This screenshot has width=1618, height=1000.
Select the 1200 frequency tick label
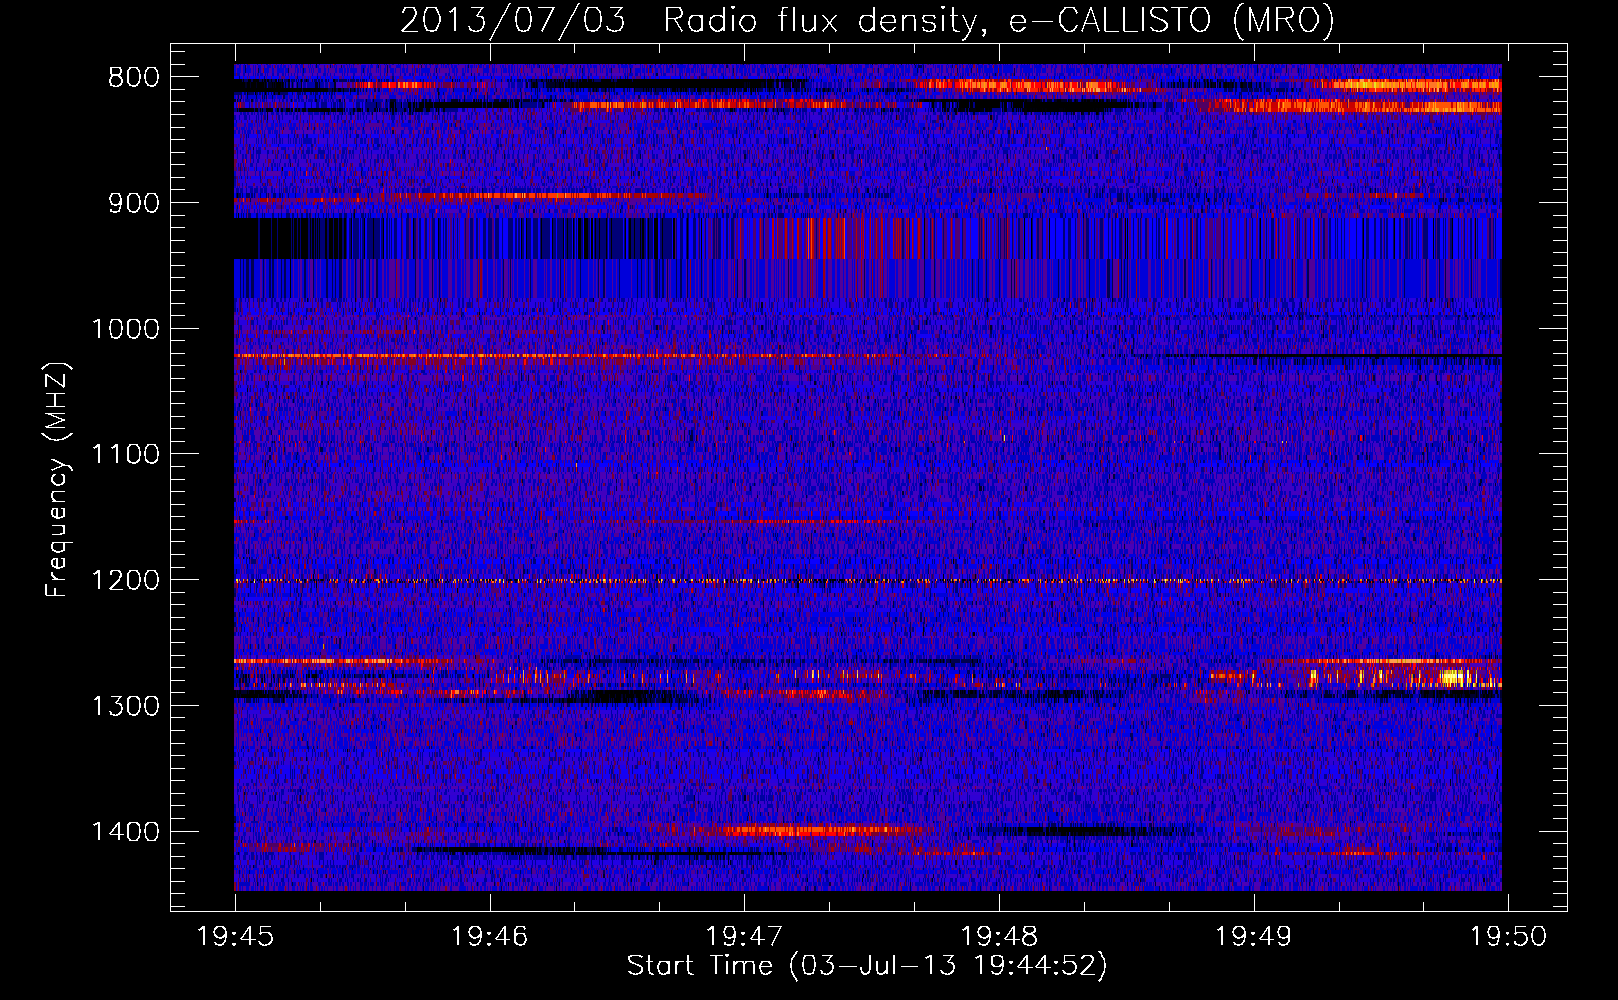125,581
